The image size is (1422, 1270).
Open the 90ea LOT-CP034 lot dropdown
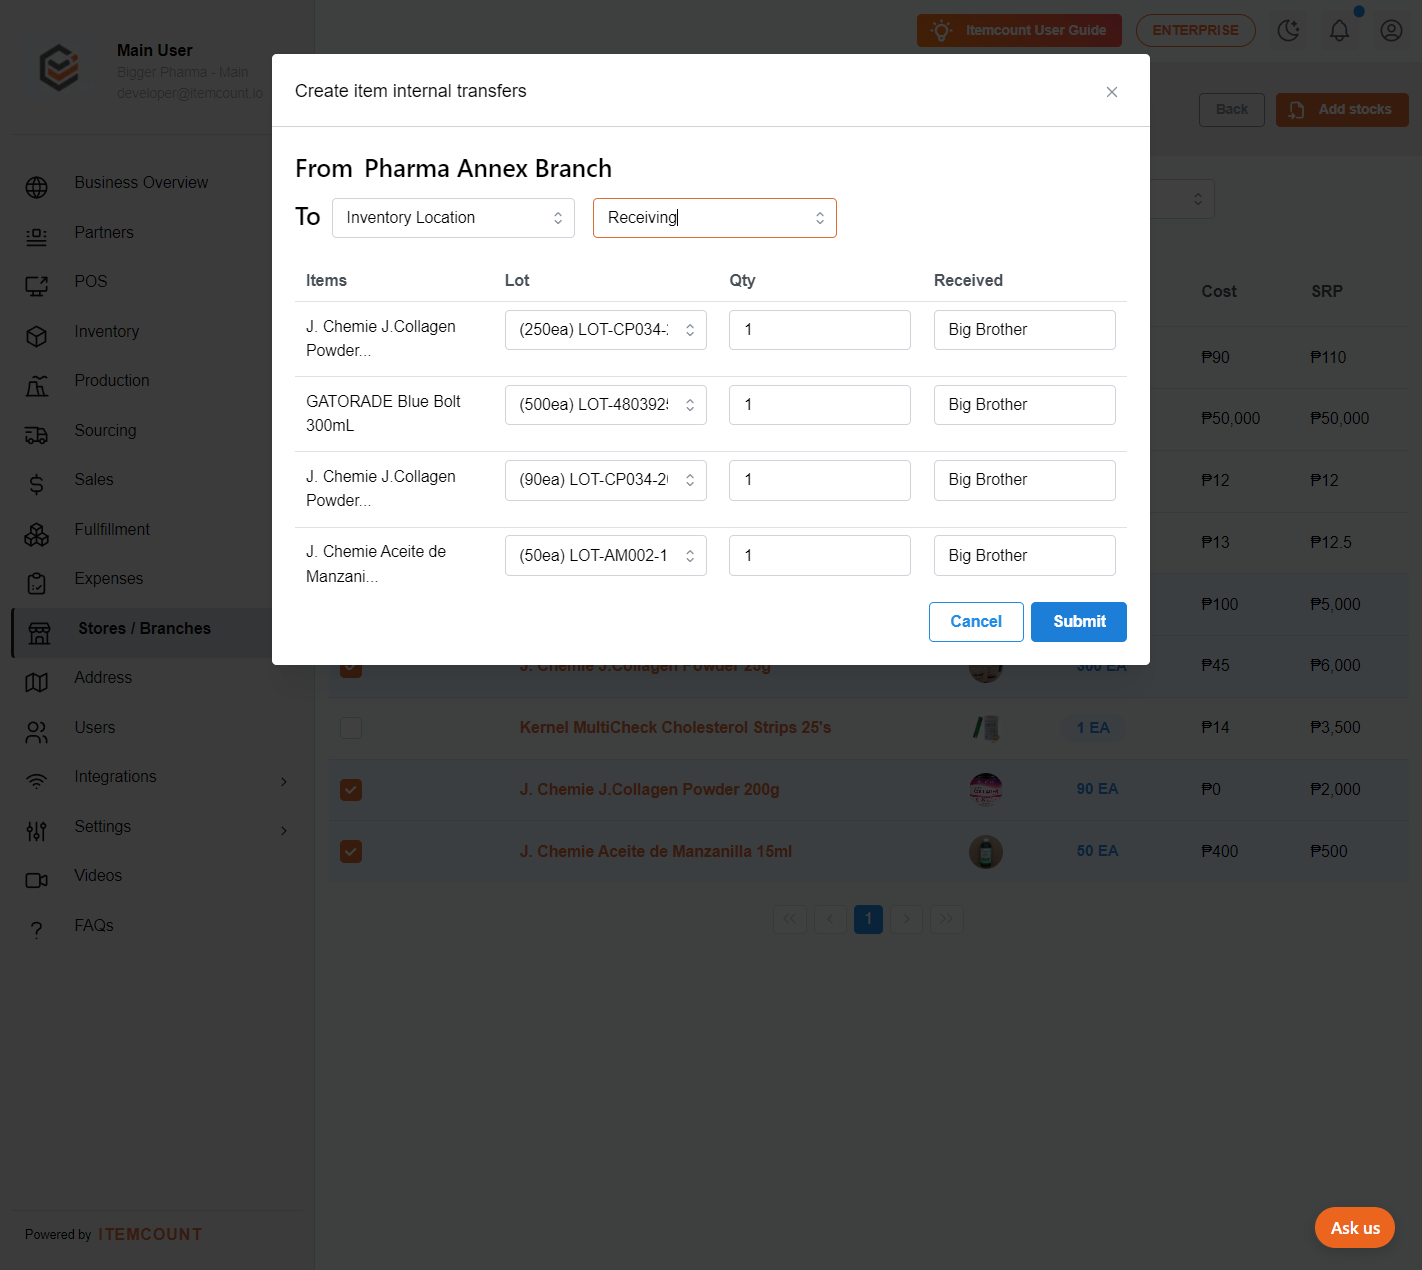tap(606, 480)
